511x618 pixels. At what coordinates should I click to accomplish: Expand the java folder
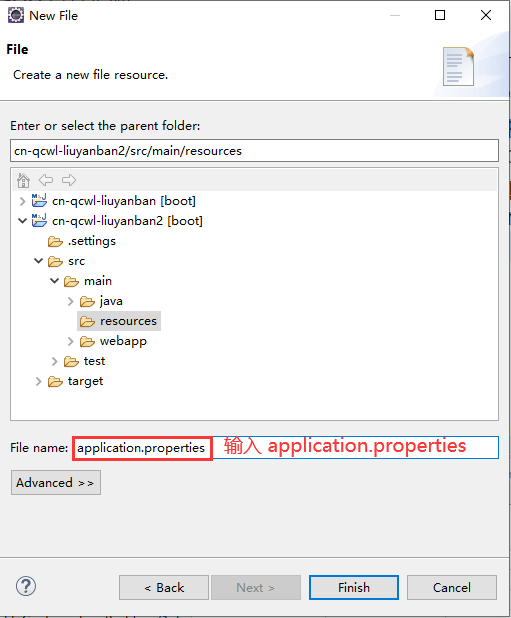pos(71,302)
